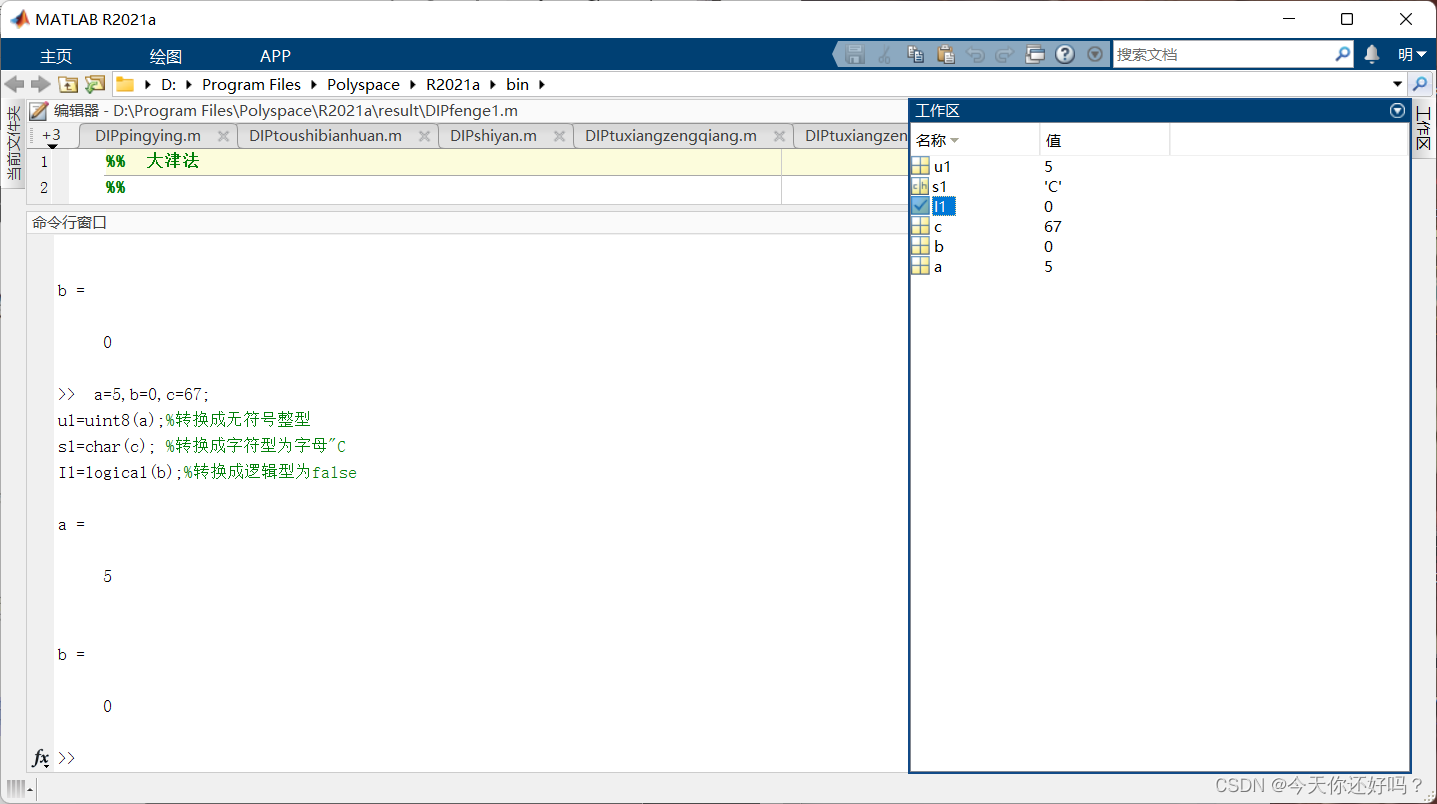Open MATLAB Help via the question mark icon
The height and width of the screenshot is (804, 1437).
pos(1065,54)
